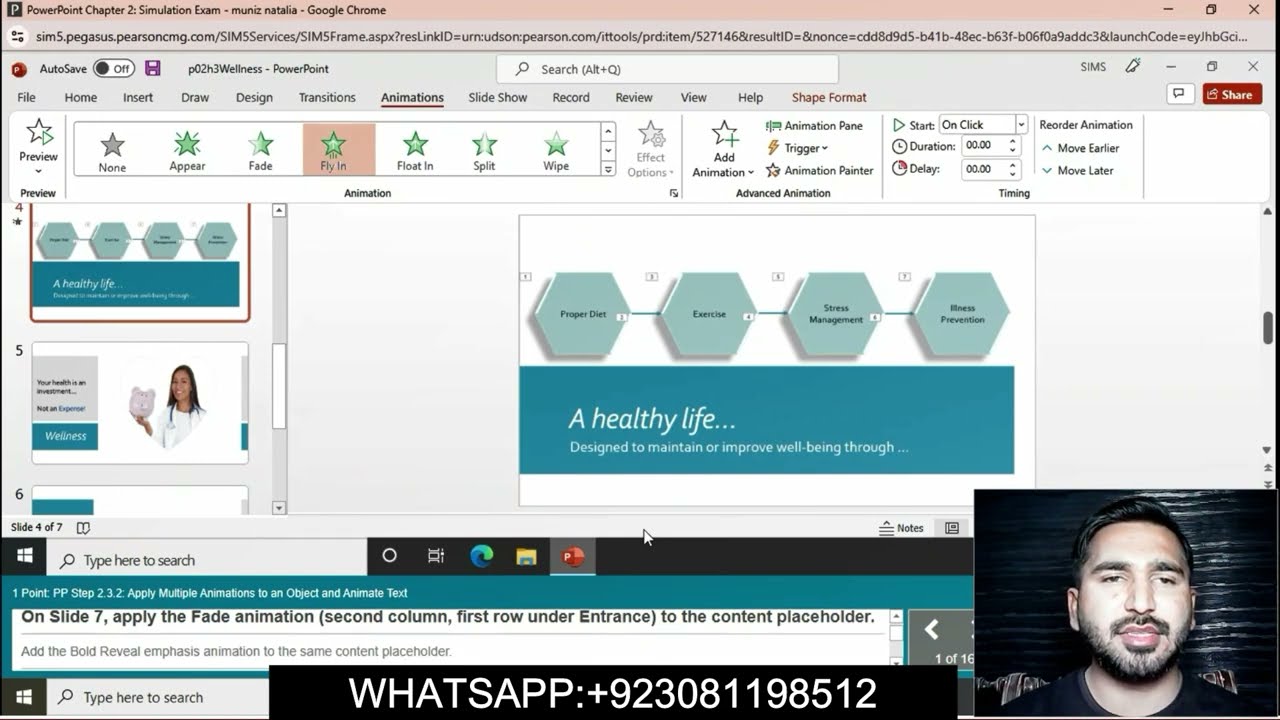Open Add Animation gallery

click(723, 150)
